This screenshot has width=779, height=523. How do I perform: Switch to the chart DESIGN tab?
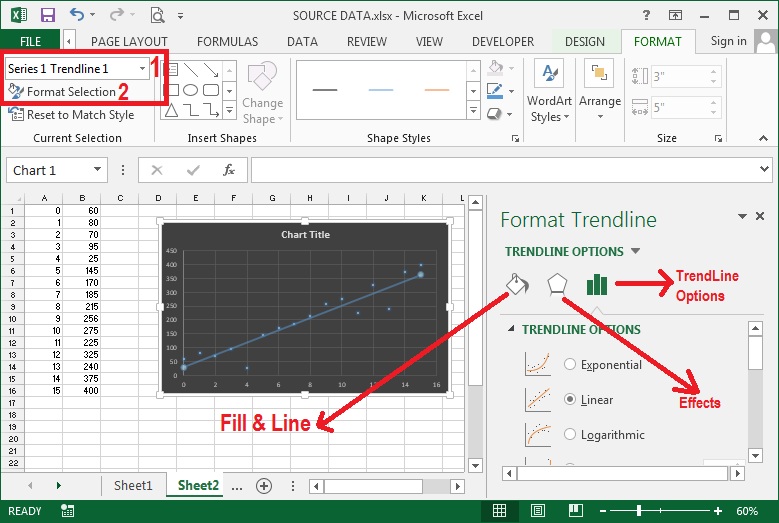pos(585,42)
